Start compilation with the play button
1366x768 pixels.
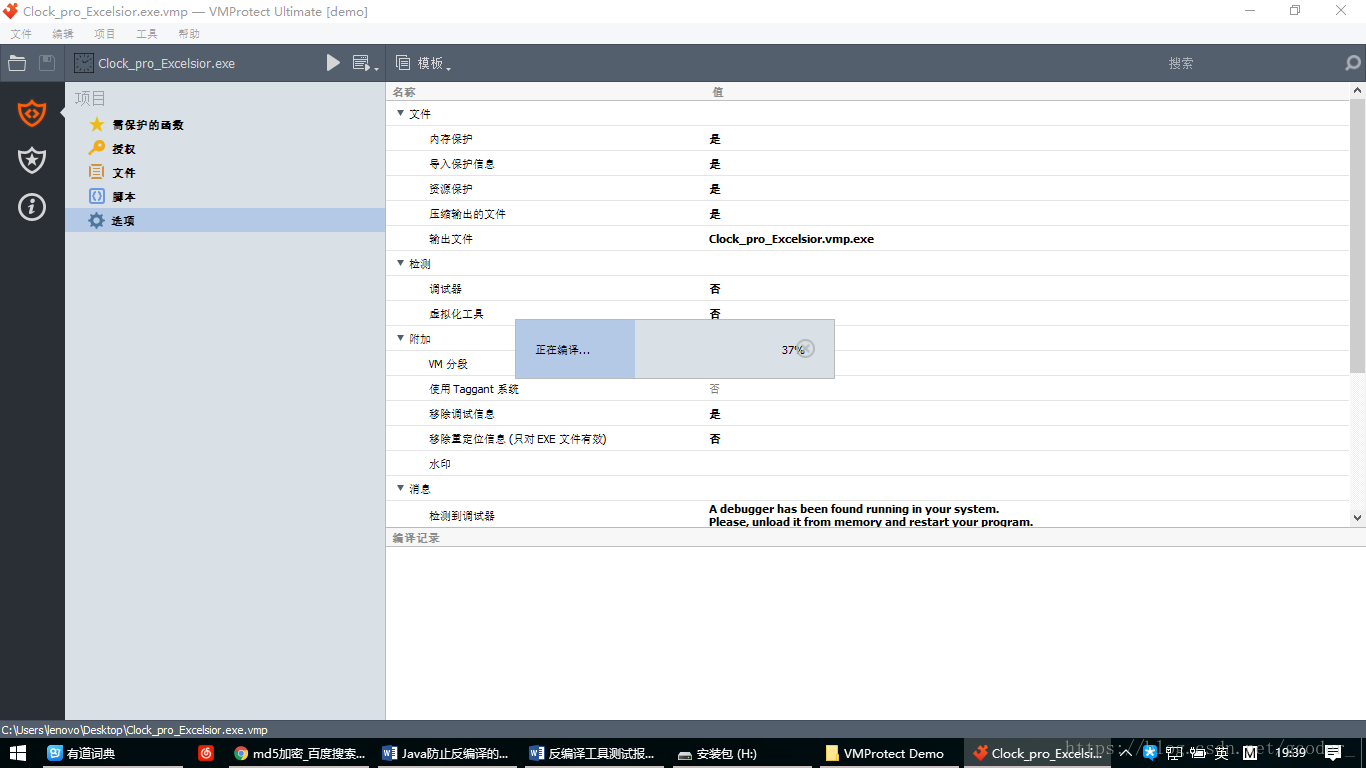pos(333,63)
